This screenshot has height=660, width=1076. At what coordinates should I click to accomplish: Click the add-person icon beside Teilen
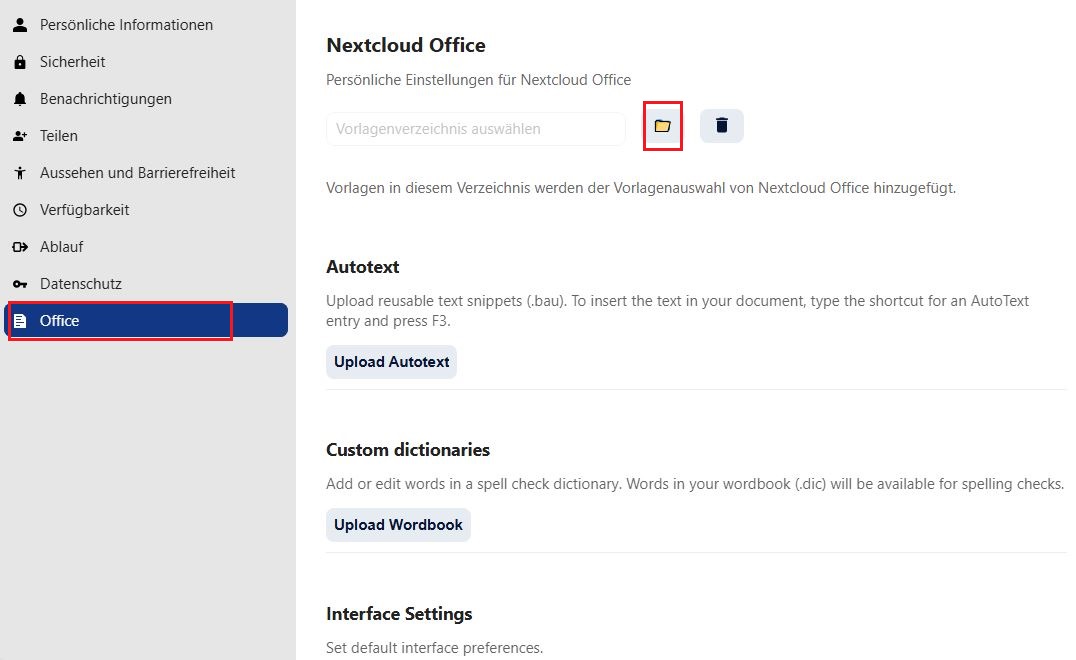[x=19, y=136]
